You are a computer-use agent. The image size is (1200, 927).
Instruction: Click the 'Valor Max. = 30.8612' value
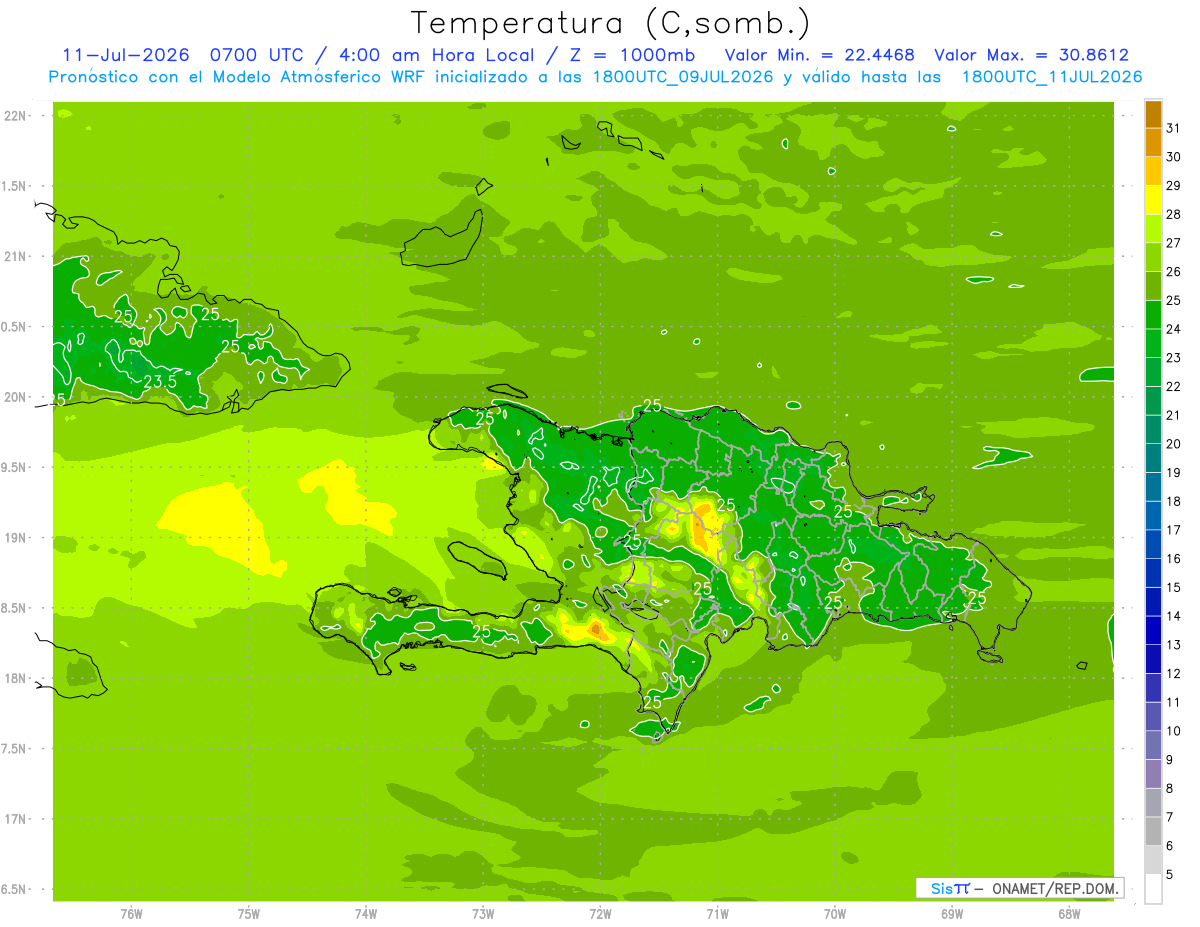1031,54
